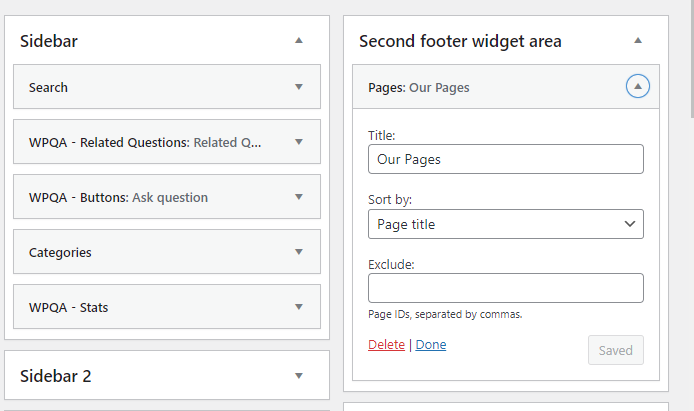Click the Sidebar 2 heading

click(55, 376)
